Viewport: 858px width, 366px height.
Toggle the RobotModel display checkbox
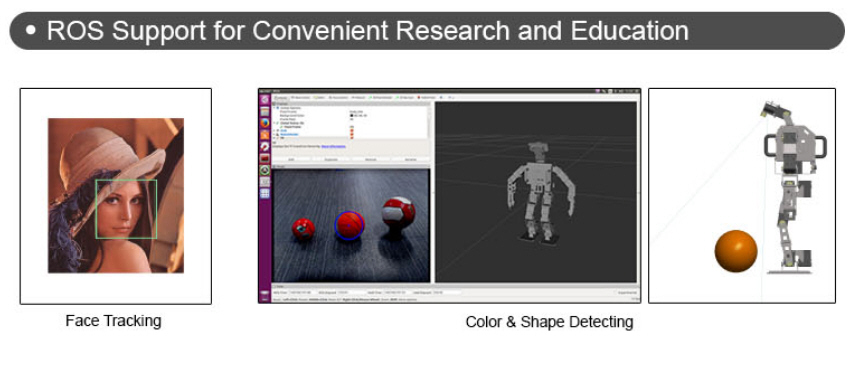click(352, 134)
